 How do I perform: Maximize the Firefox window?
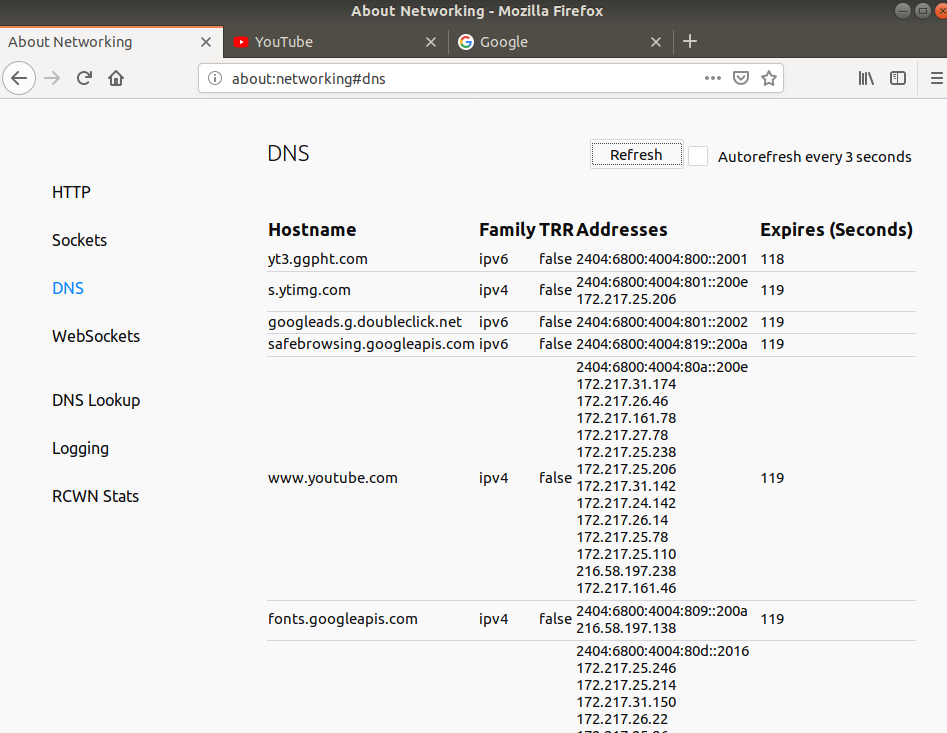pos(923,11)
